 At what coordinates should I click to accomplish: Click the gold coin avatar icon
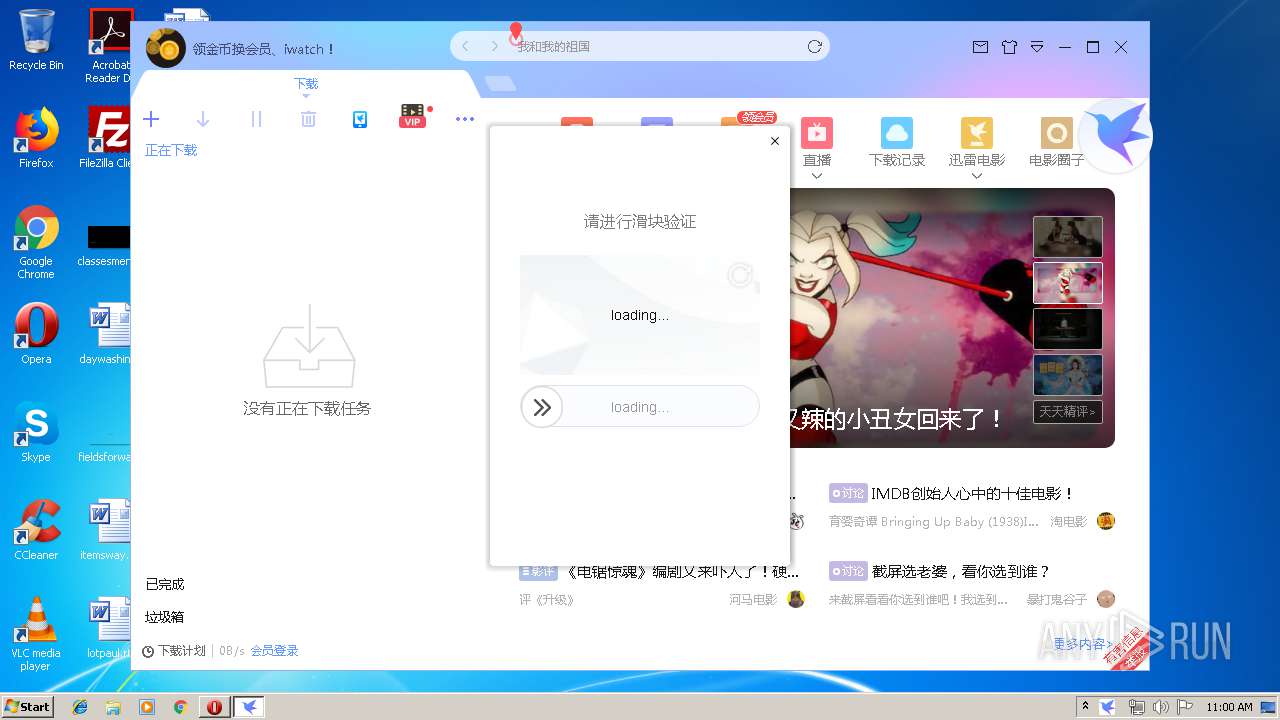(x=166, y=48)
